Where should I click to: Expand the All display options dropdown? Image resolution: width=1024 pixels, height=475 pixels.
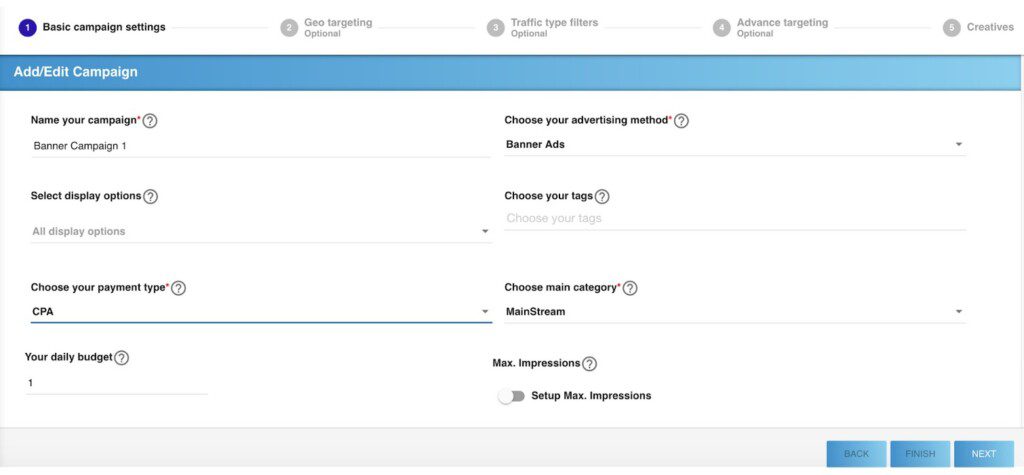(260, 231)
